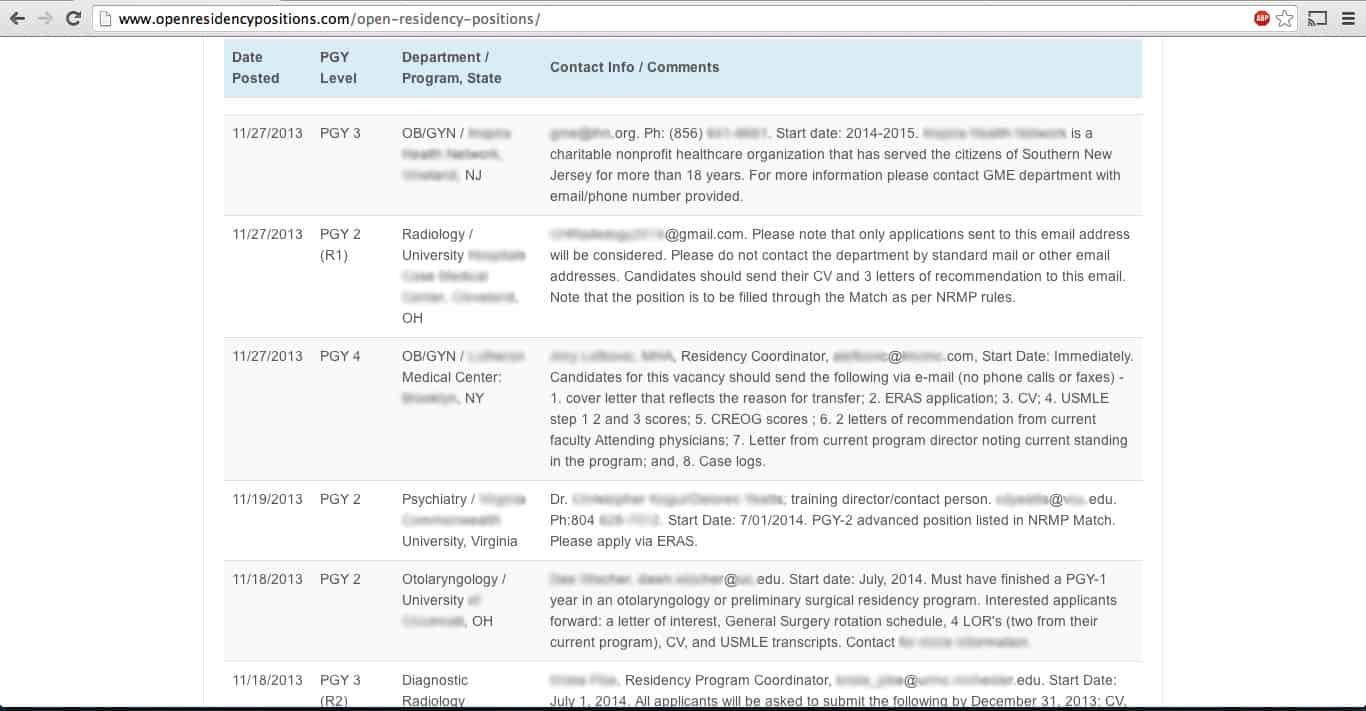Click the @gmail.com email in the Radiology row
This screenshot has width=1366, height=711.
647,234
